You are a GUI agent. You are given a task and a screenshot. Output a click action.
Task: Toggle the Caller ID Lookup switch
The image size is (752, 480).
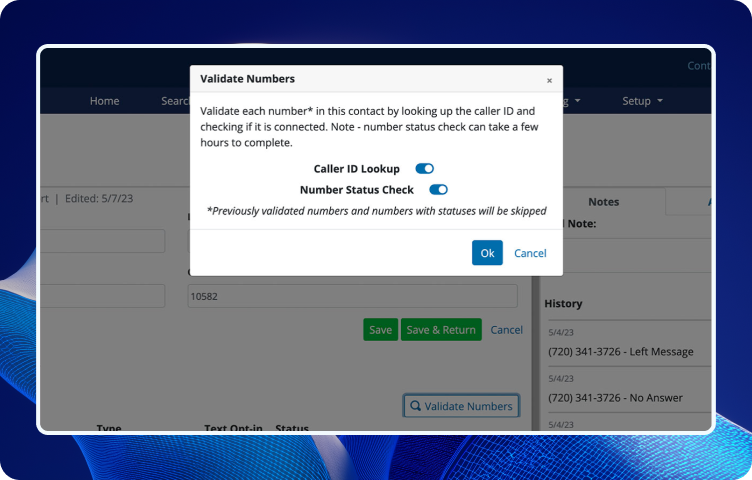click(424, 169)
